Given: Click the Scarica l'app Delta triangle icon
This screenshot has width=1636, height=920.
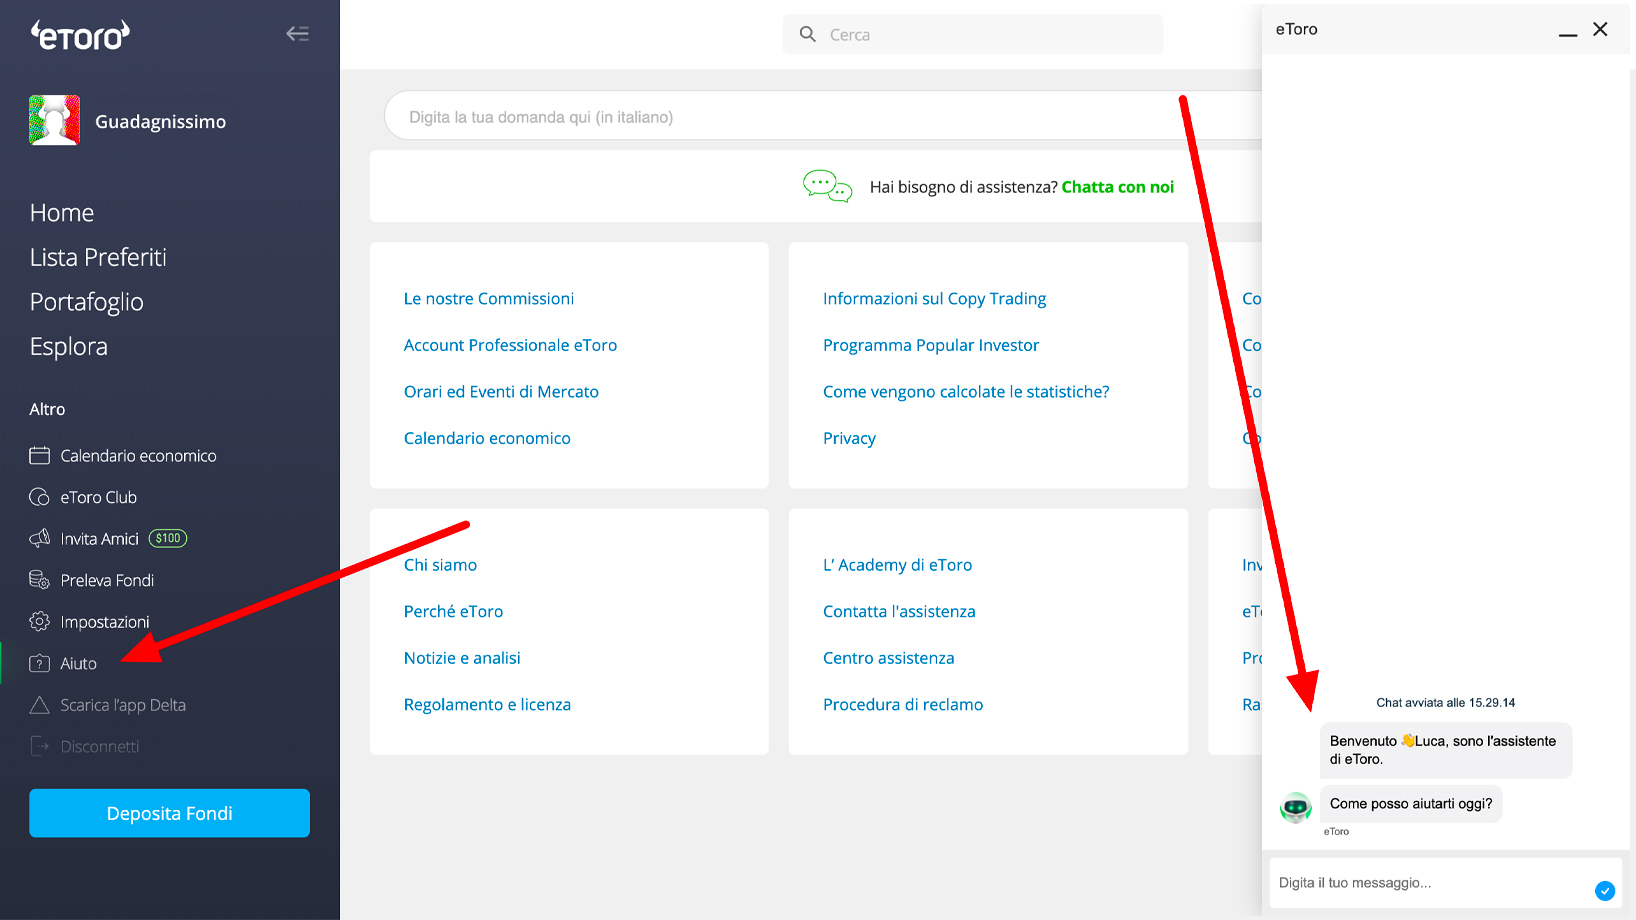Looking at the screenshot, I should click(x=40, y=705).
